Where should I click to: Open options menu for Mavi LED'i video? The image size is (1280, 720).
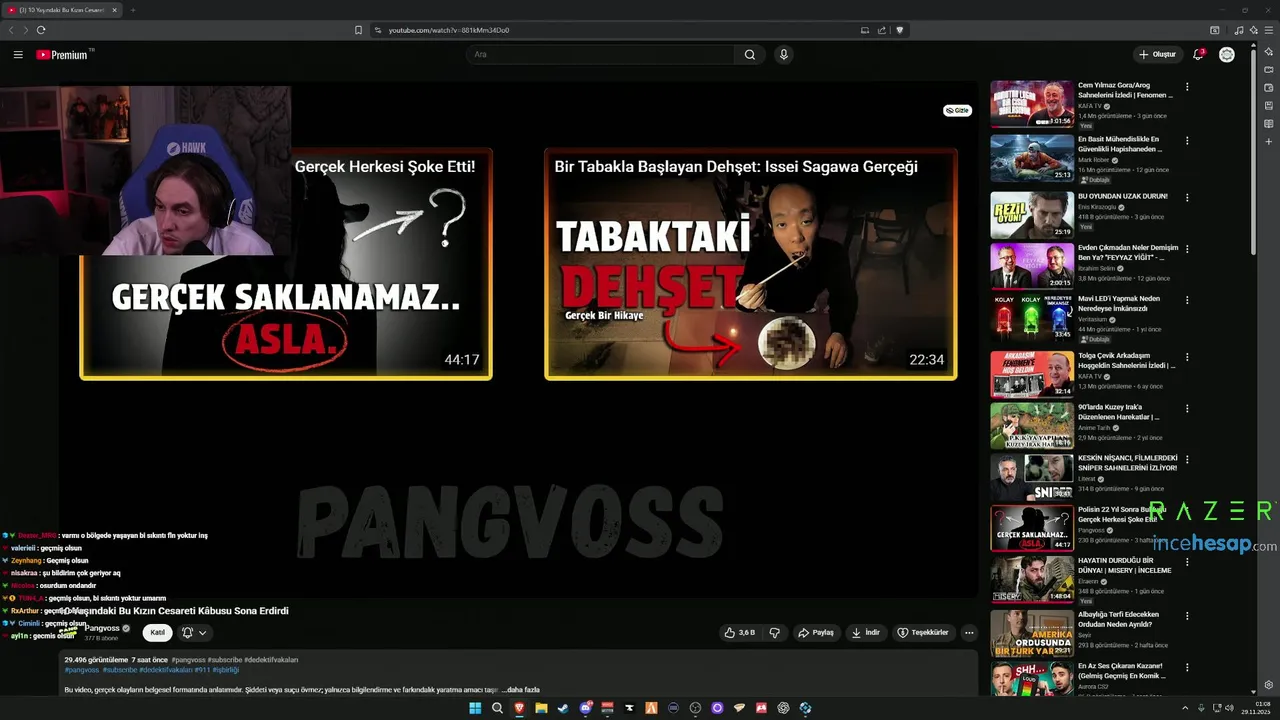pyautogui.click(x=1187, y=300)
